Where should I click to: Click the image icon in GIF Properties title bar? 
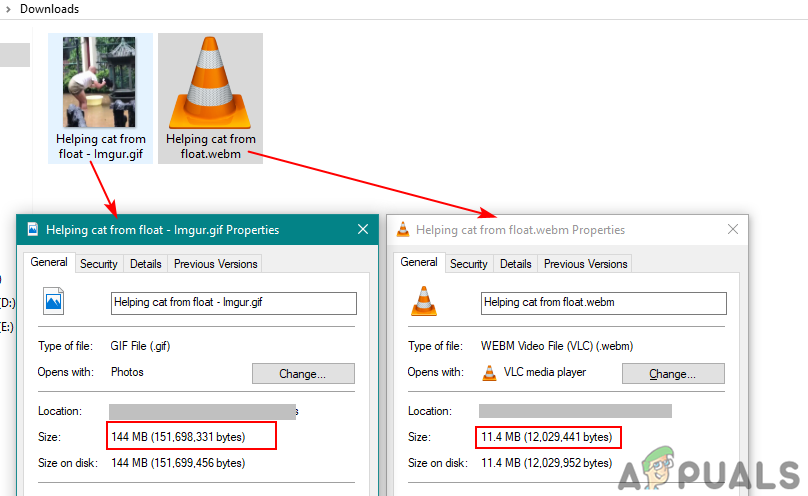point(33,229)
